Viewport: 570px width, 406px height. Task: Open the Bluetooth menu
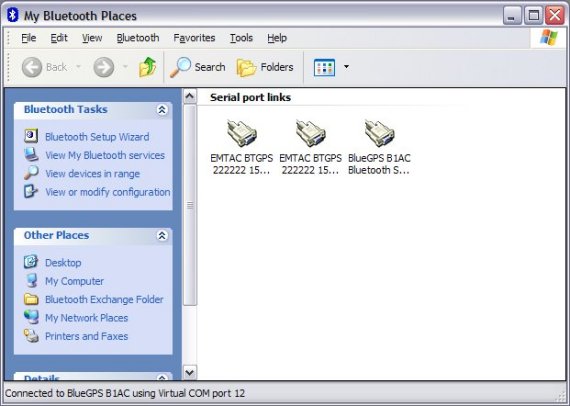pyautogui.click(x=138, y=38)
